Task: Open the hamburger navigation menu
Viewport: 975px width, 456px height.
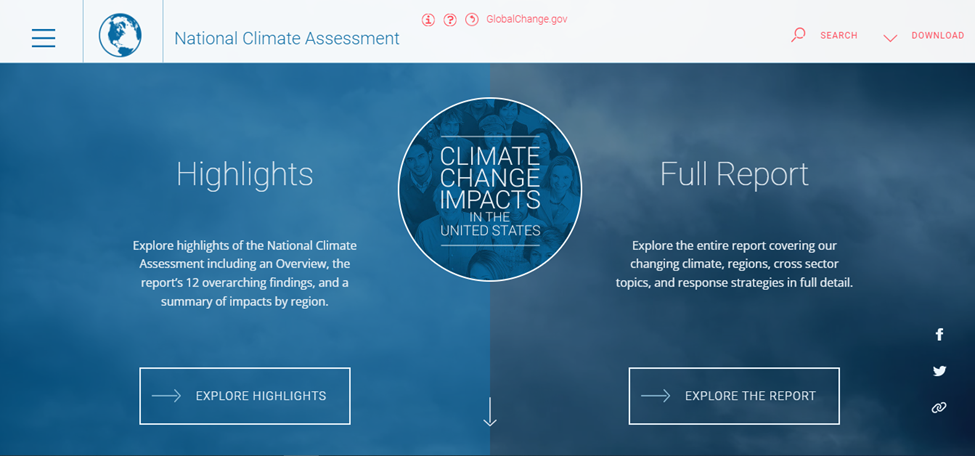Action: (44, 38)
